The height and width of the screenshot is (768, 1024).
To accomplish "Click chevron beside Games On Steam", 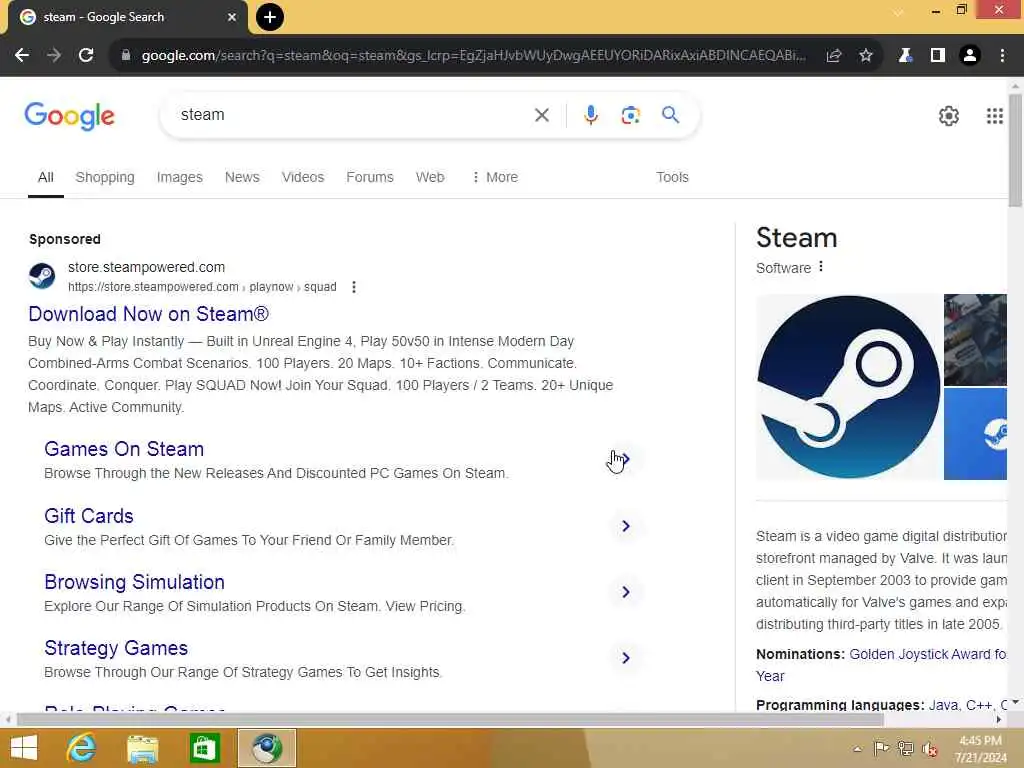I will pyautogui.click(x=625, y=459).
